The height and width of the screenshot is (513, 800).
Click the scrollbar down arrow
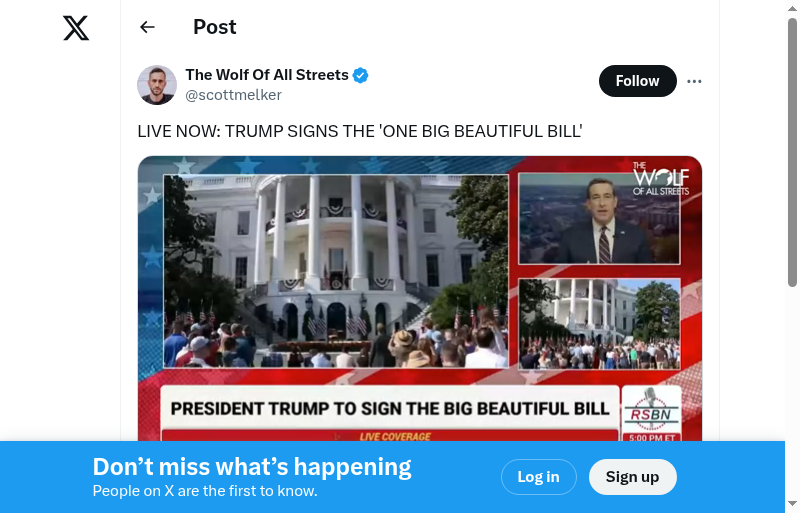coord(792,505)
